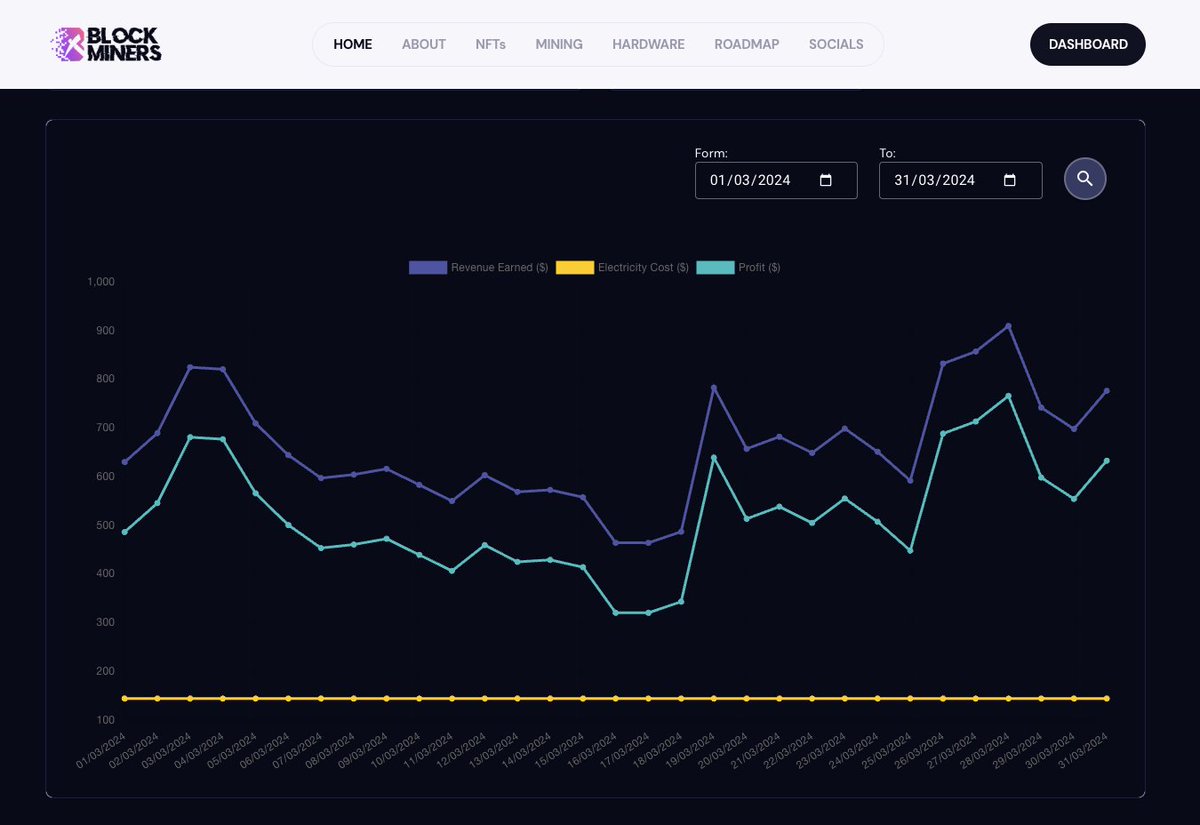View the HARDWARE page

(648, 44)
